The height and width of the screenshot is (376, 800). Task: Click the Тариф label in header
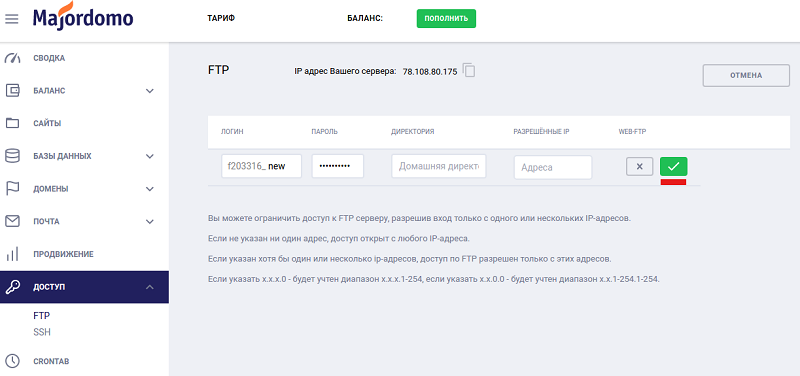221,18
